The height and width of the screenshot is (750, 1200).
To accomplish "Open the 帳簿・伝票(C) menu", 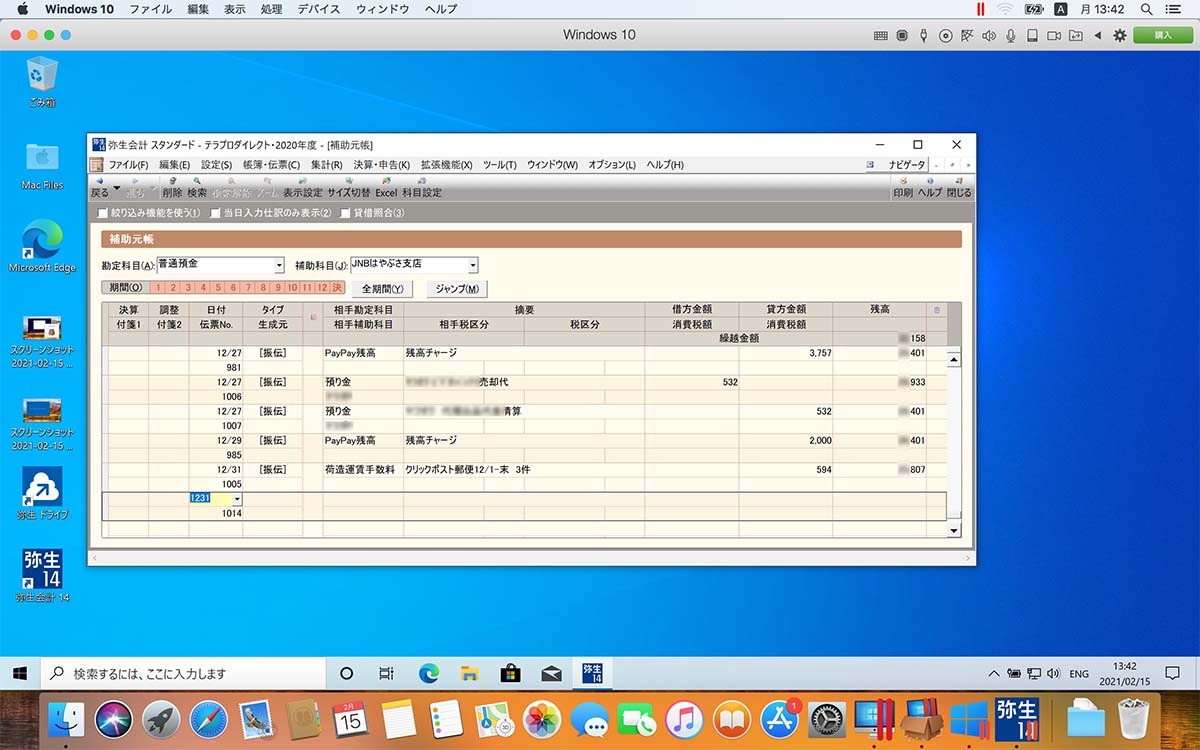I will [270, 165].
